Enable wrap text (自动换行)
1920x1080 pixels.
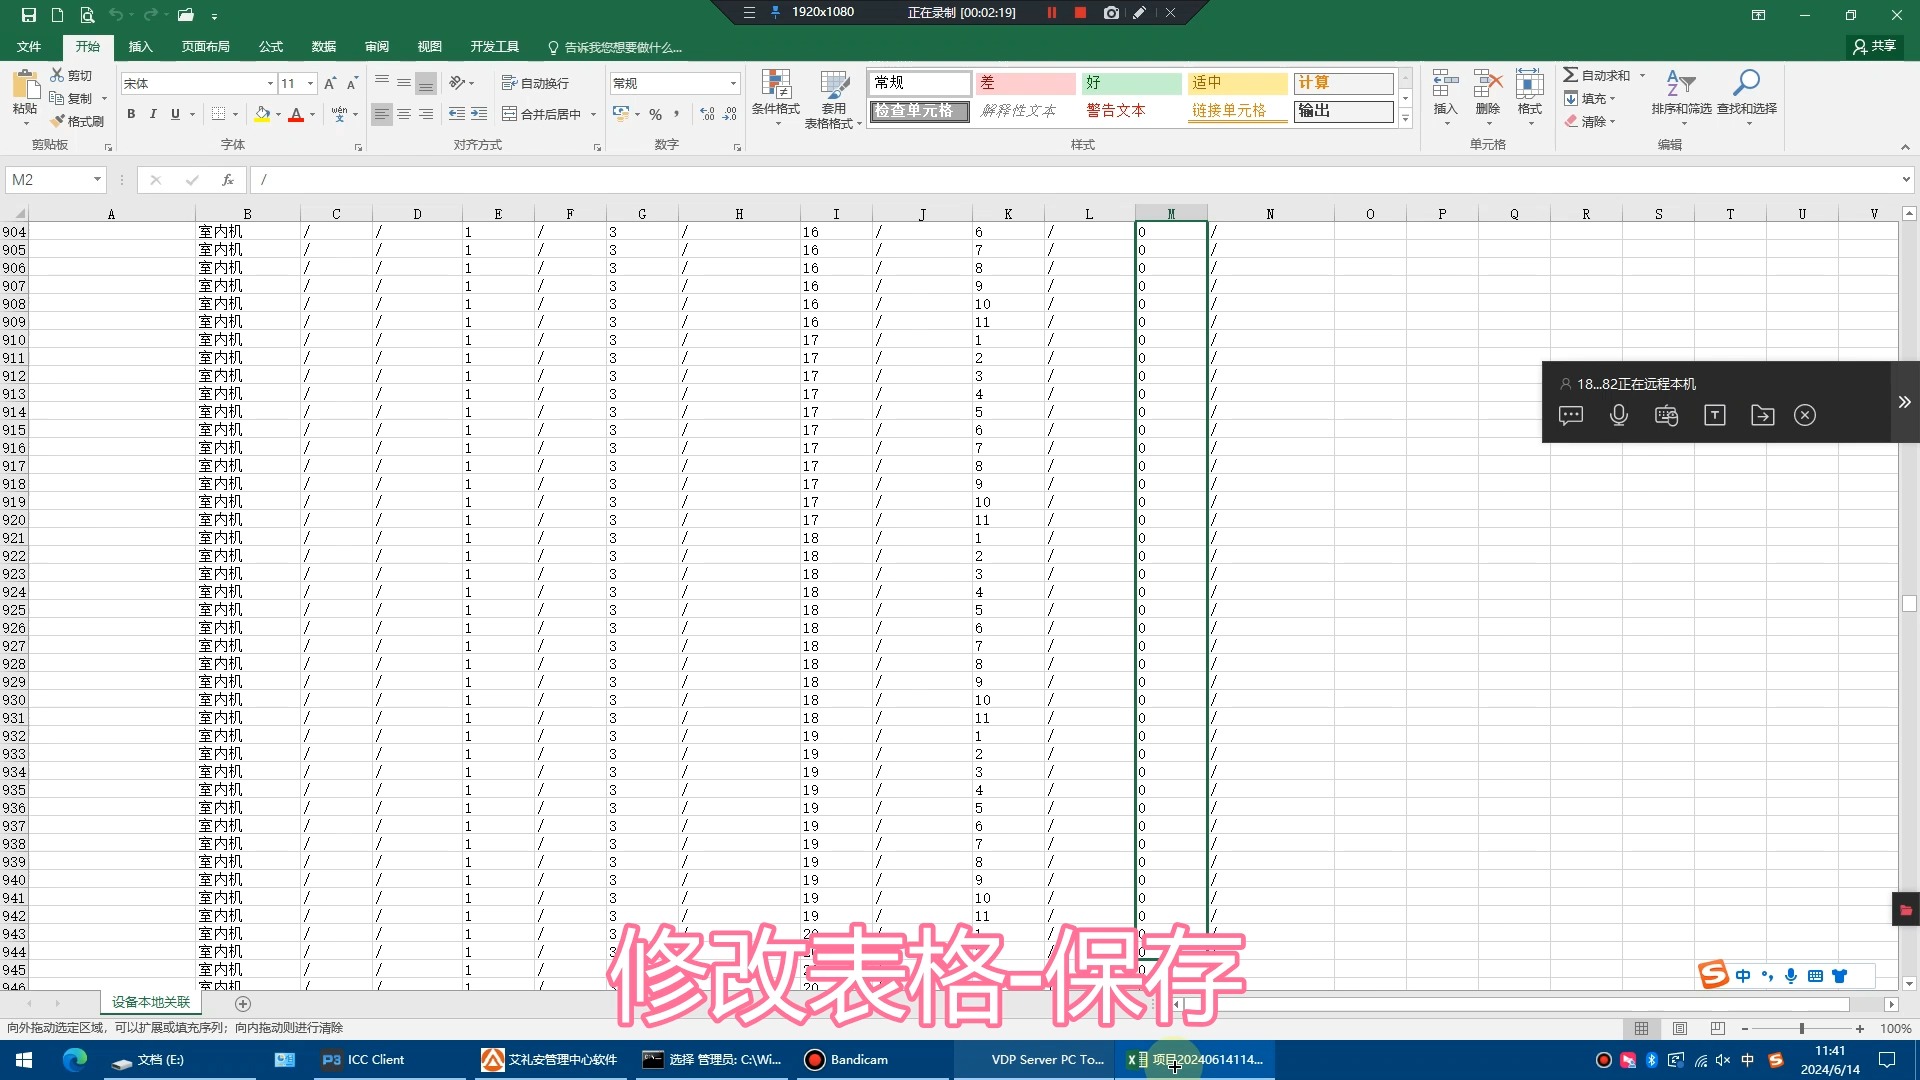(x=537, y=82)
